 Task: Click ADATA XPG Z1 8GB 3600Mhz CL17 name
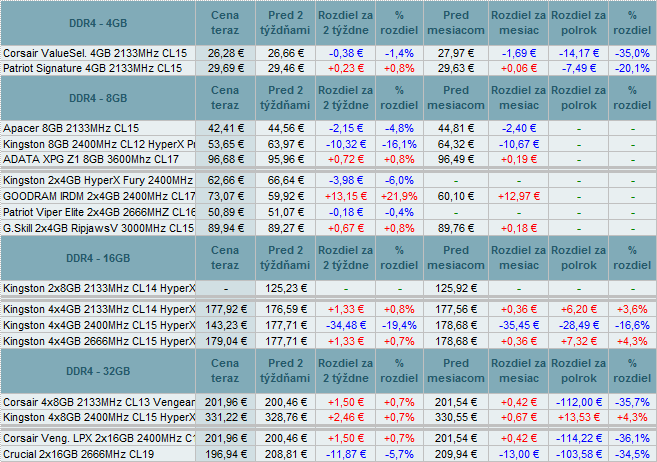pyautogui.click(x=91, y=159)
